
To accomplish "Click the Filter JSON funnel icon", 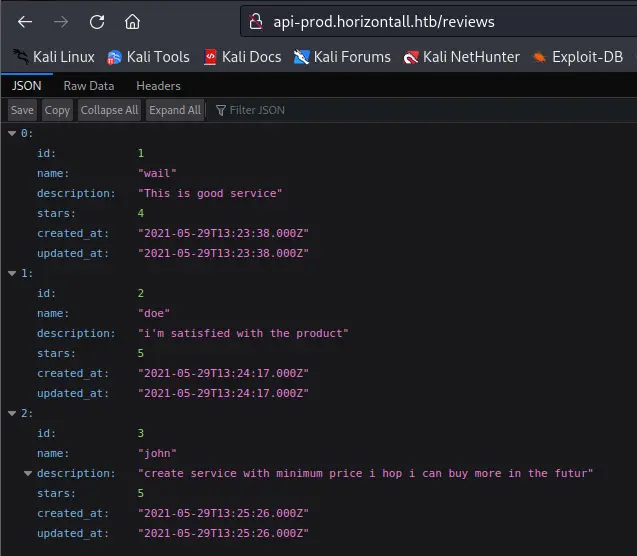I will point(221,110).
